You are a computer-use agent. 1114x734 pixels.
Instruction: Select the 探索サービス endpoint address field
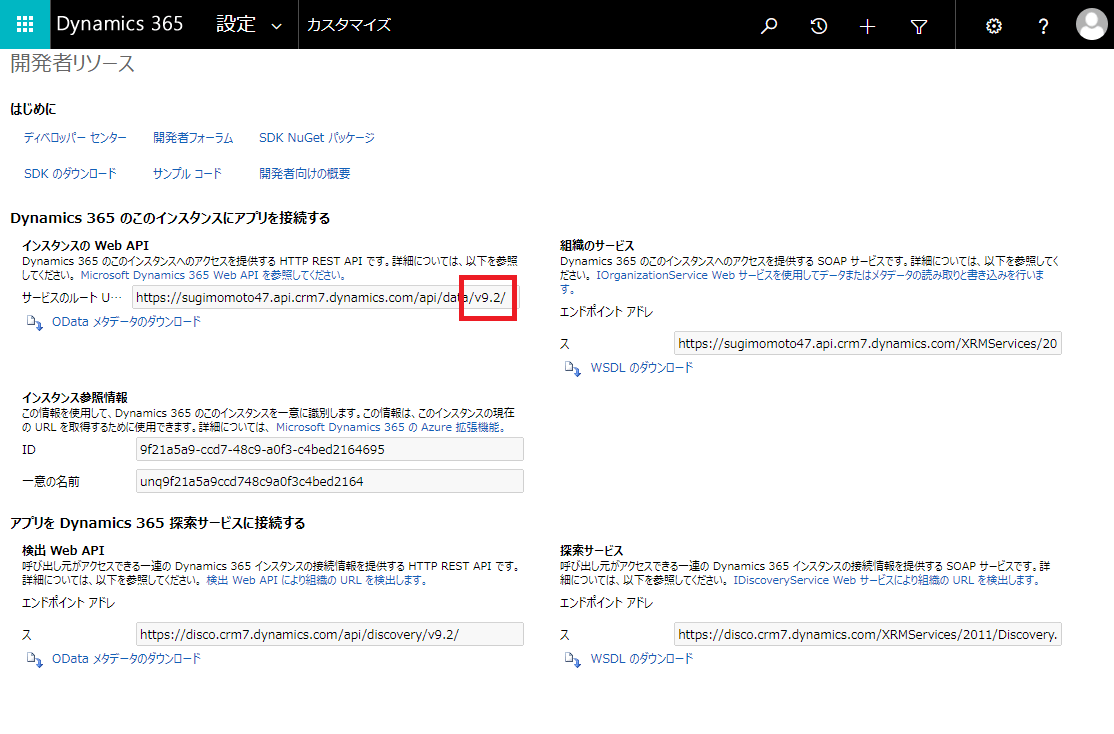click(867, 635)
